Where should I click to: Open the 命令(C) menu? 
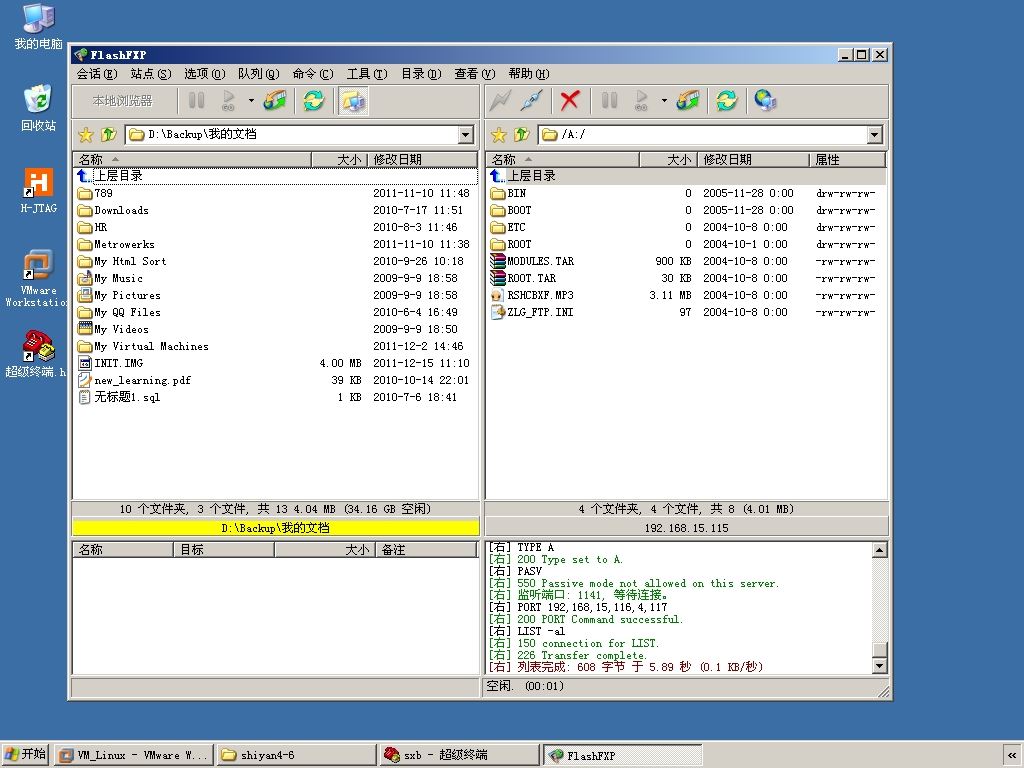click(313, 74)
